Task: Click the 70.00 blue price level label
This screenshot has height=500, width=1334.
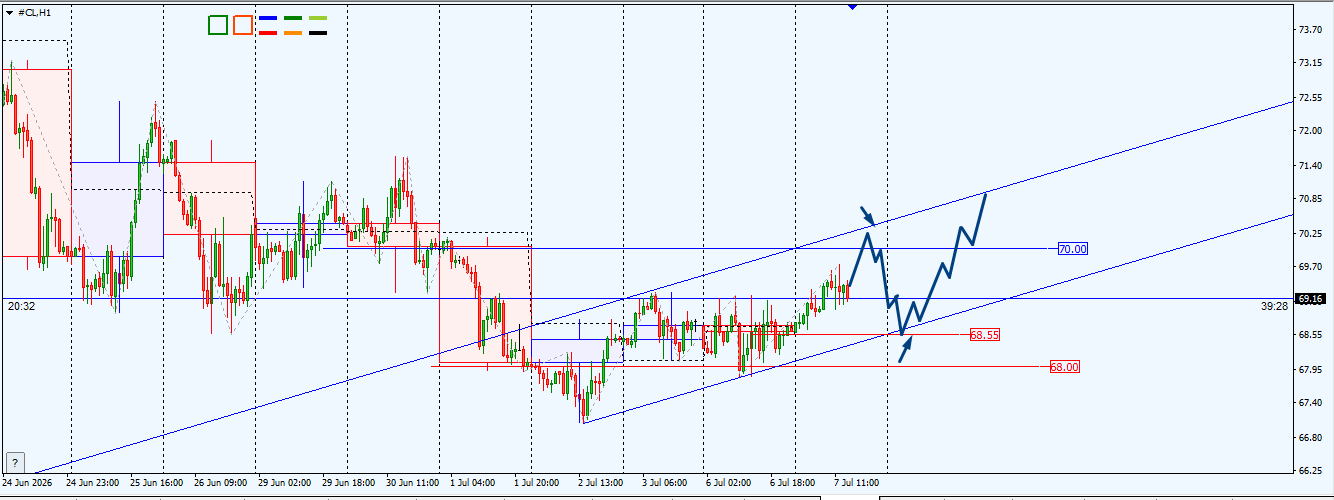Action: coord(1073,248)
